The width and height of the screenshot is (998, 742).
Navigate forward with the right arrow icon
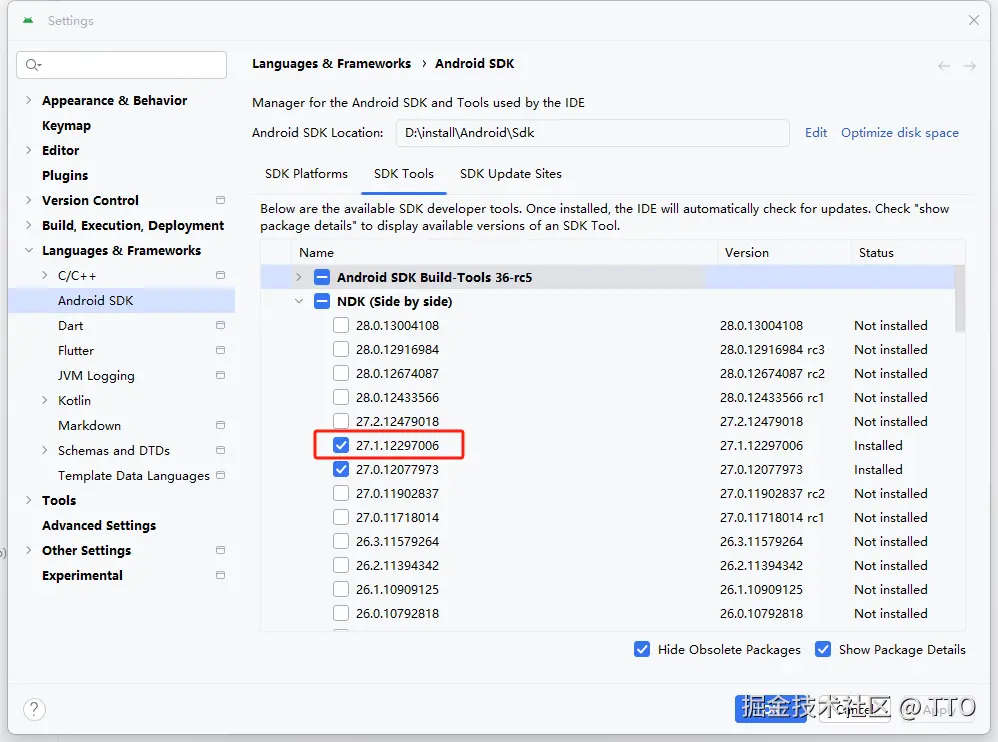click(969, 66)
